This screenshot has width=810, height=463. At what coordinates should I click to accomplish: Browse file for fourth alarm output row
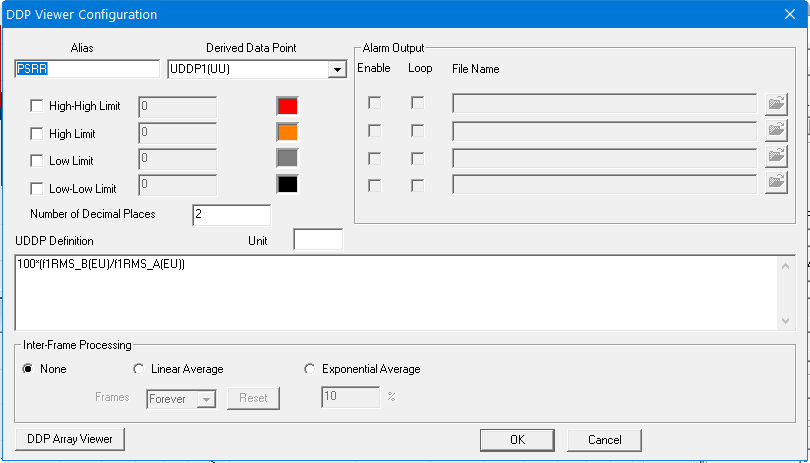(x=776, y=183)
